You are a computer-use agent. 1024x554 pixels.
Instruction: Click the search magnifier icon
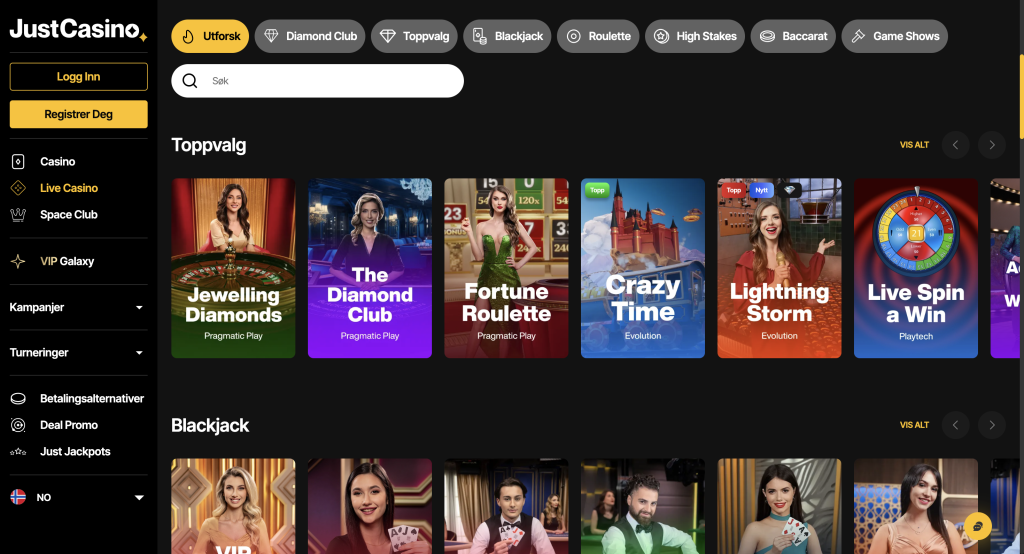click(x=190, y=80)
